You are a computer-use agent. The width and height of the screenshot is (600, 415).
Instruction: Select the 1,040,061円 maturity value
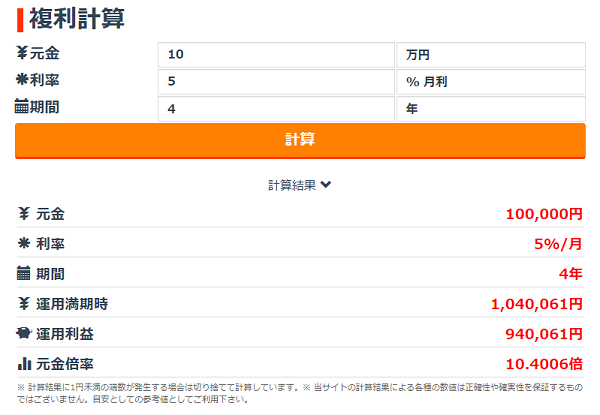pos(536,304)
